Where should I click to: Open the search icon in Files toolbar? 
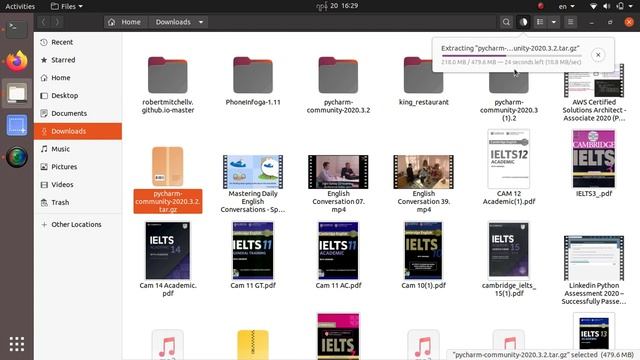click(506, 22)
